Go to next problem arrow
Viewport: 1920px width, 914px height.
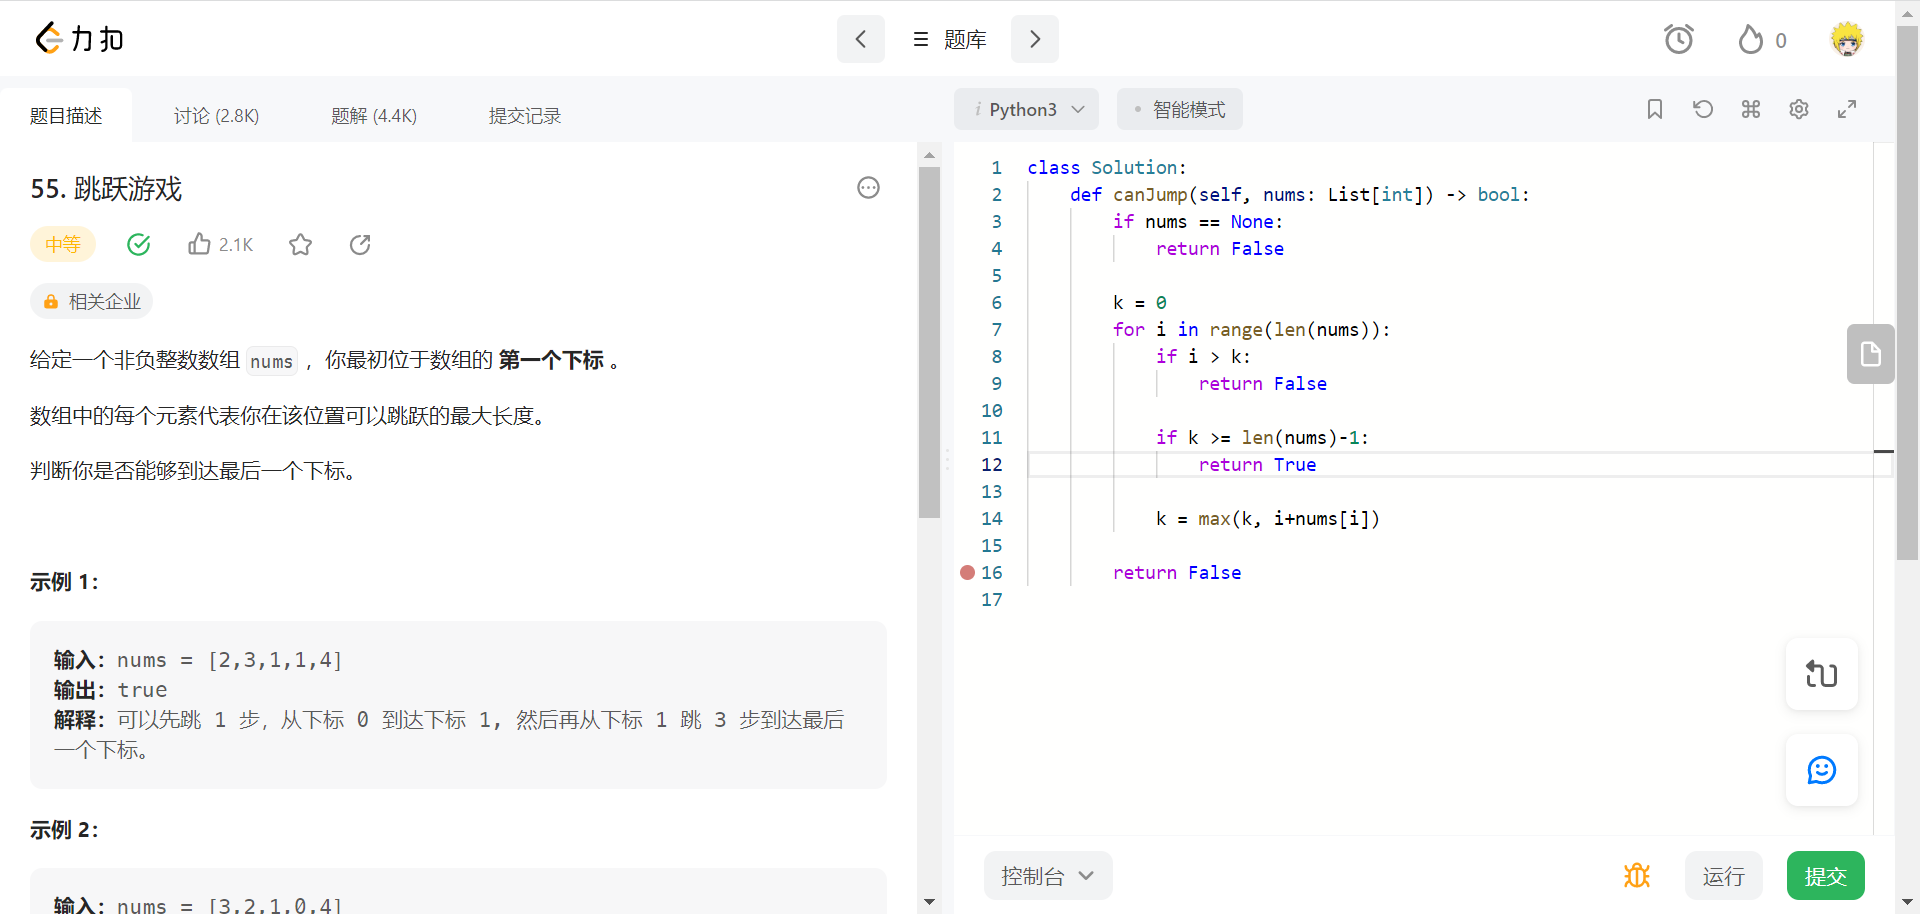click(x=1035, y=39)
